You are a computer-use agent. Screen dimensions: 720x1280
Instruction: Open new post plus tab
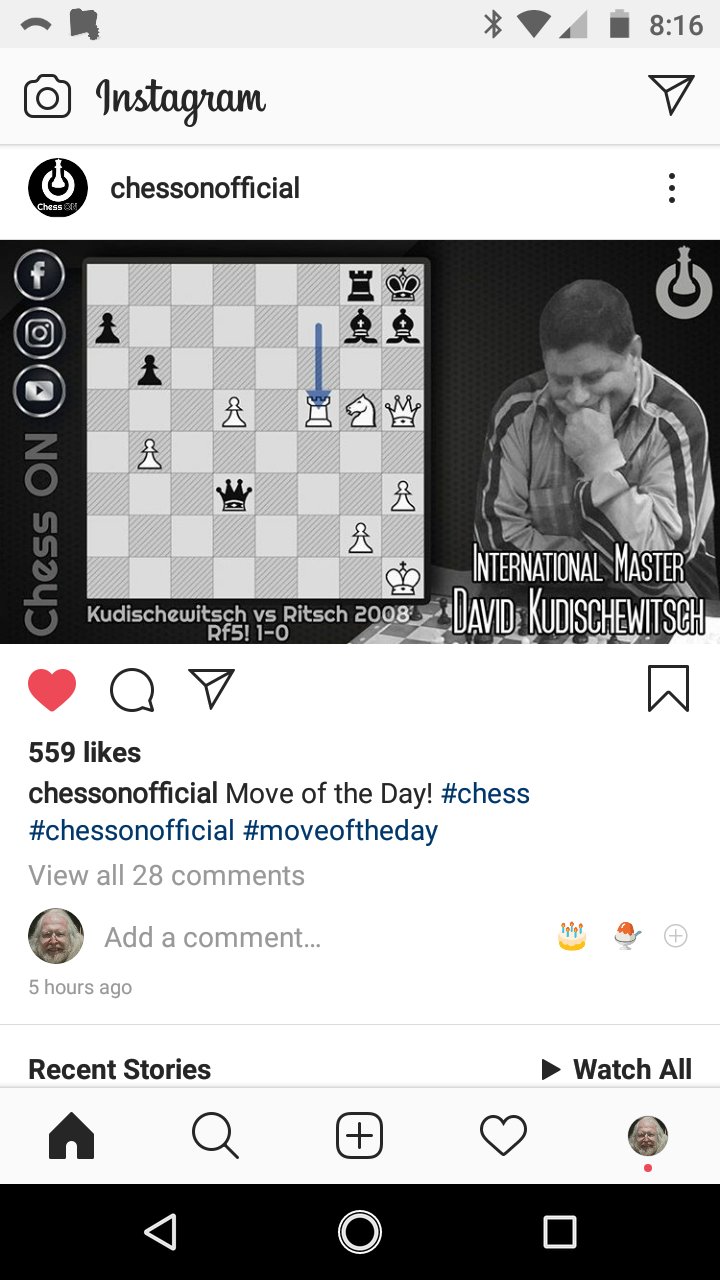tap(359, 1136)
